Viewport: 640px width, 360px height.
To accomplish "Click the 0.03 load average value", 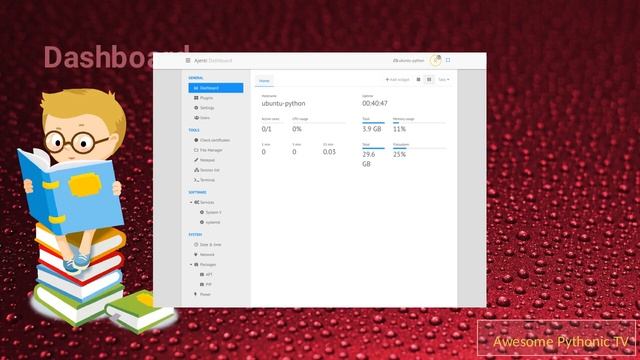I will (329, 152).
